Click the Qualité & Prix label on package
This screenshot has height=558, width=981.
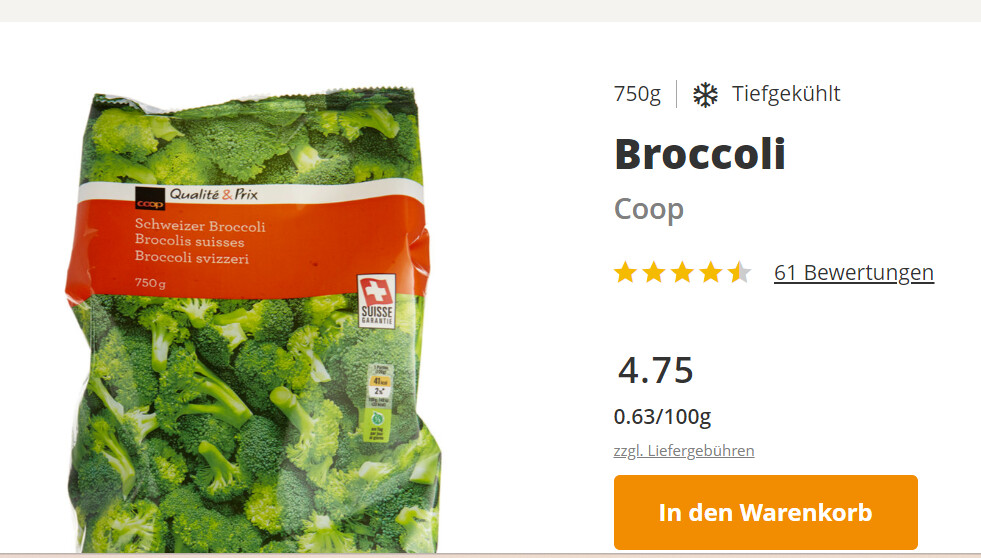pyautogui.click(x=214, y=195)
